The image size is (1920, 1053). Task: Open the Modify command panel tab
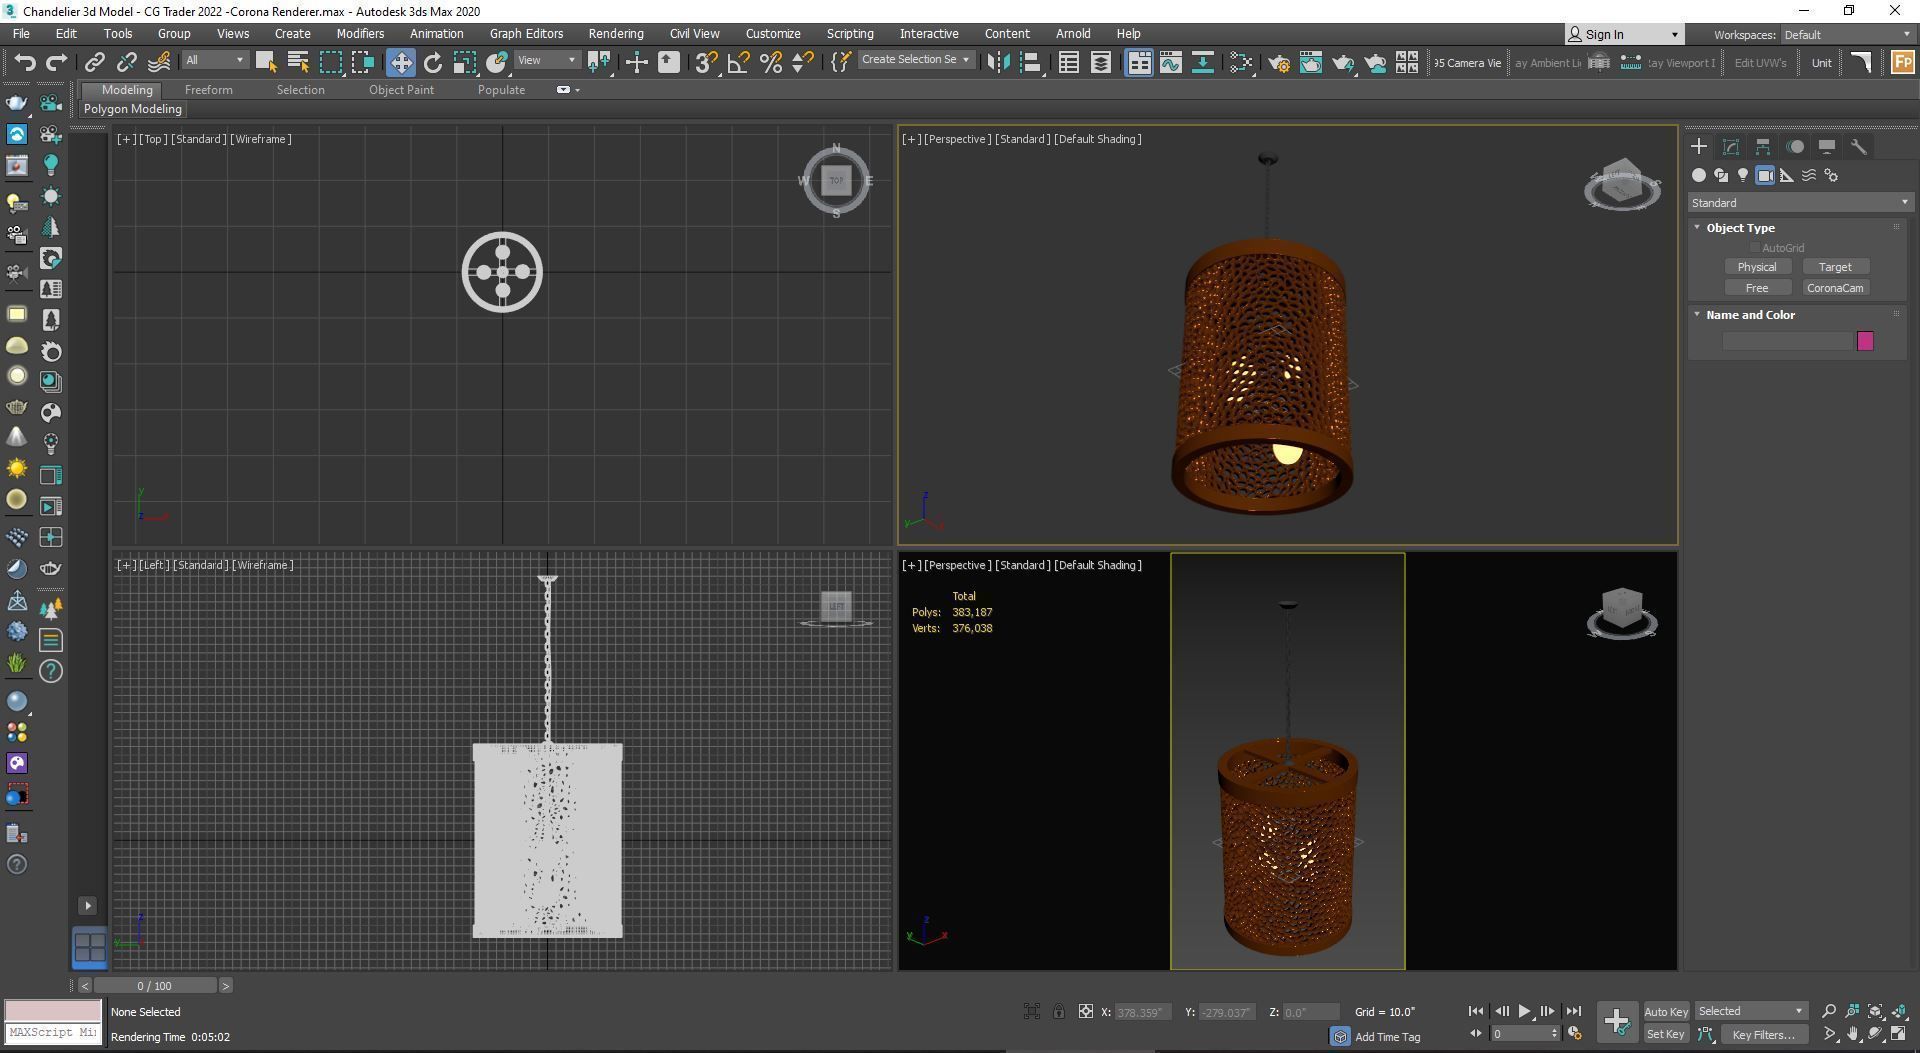tap(1731, 147)
